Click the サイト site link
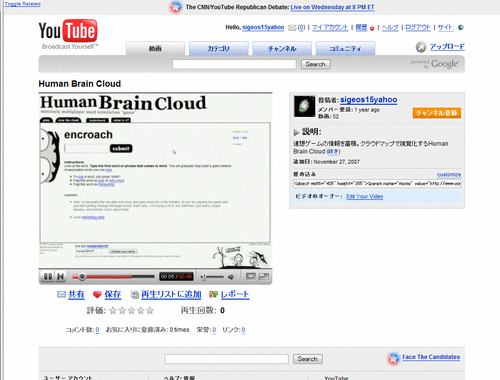This screenshot has height=380, width=500. click(x=446, y=27)
